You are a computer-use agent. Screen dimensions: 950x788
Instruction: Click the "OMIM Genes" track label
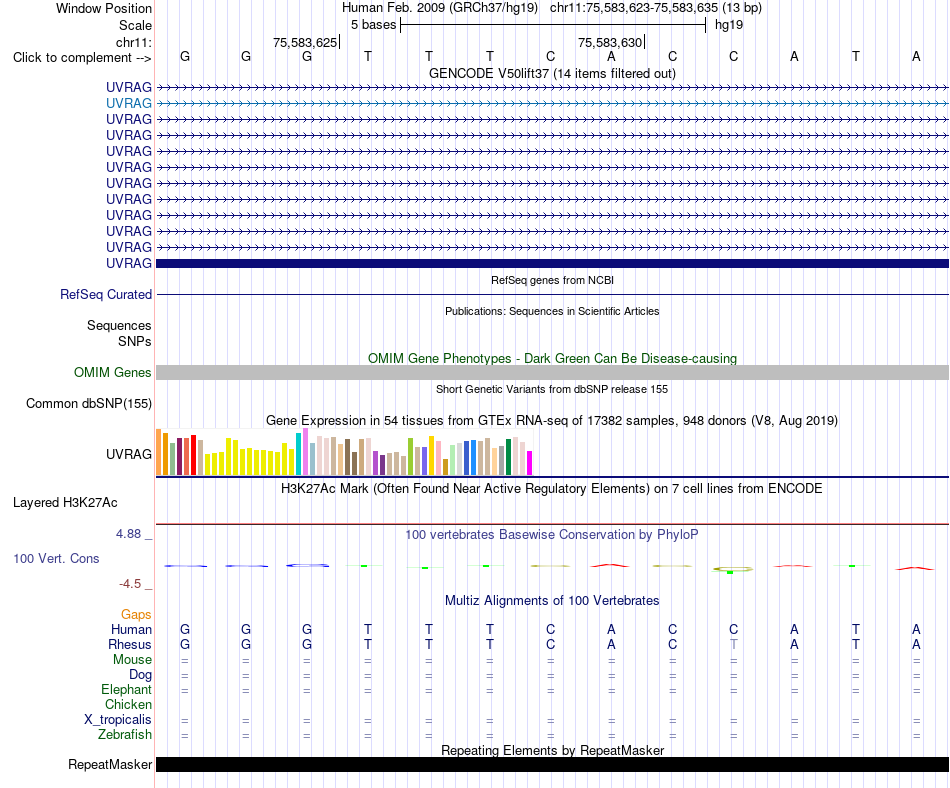(112, 372)
